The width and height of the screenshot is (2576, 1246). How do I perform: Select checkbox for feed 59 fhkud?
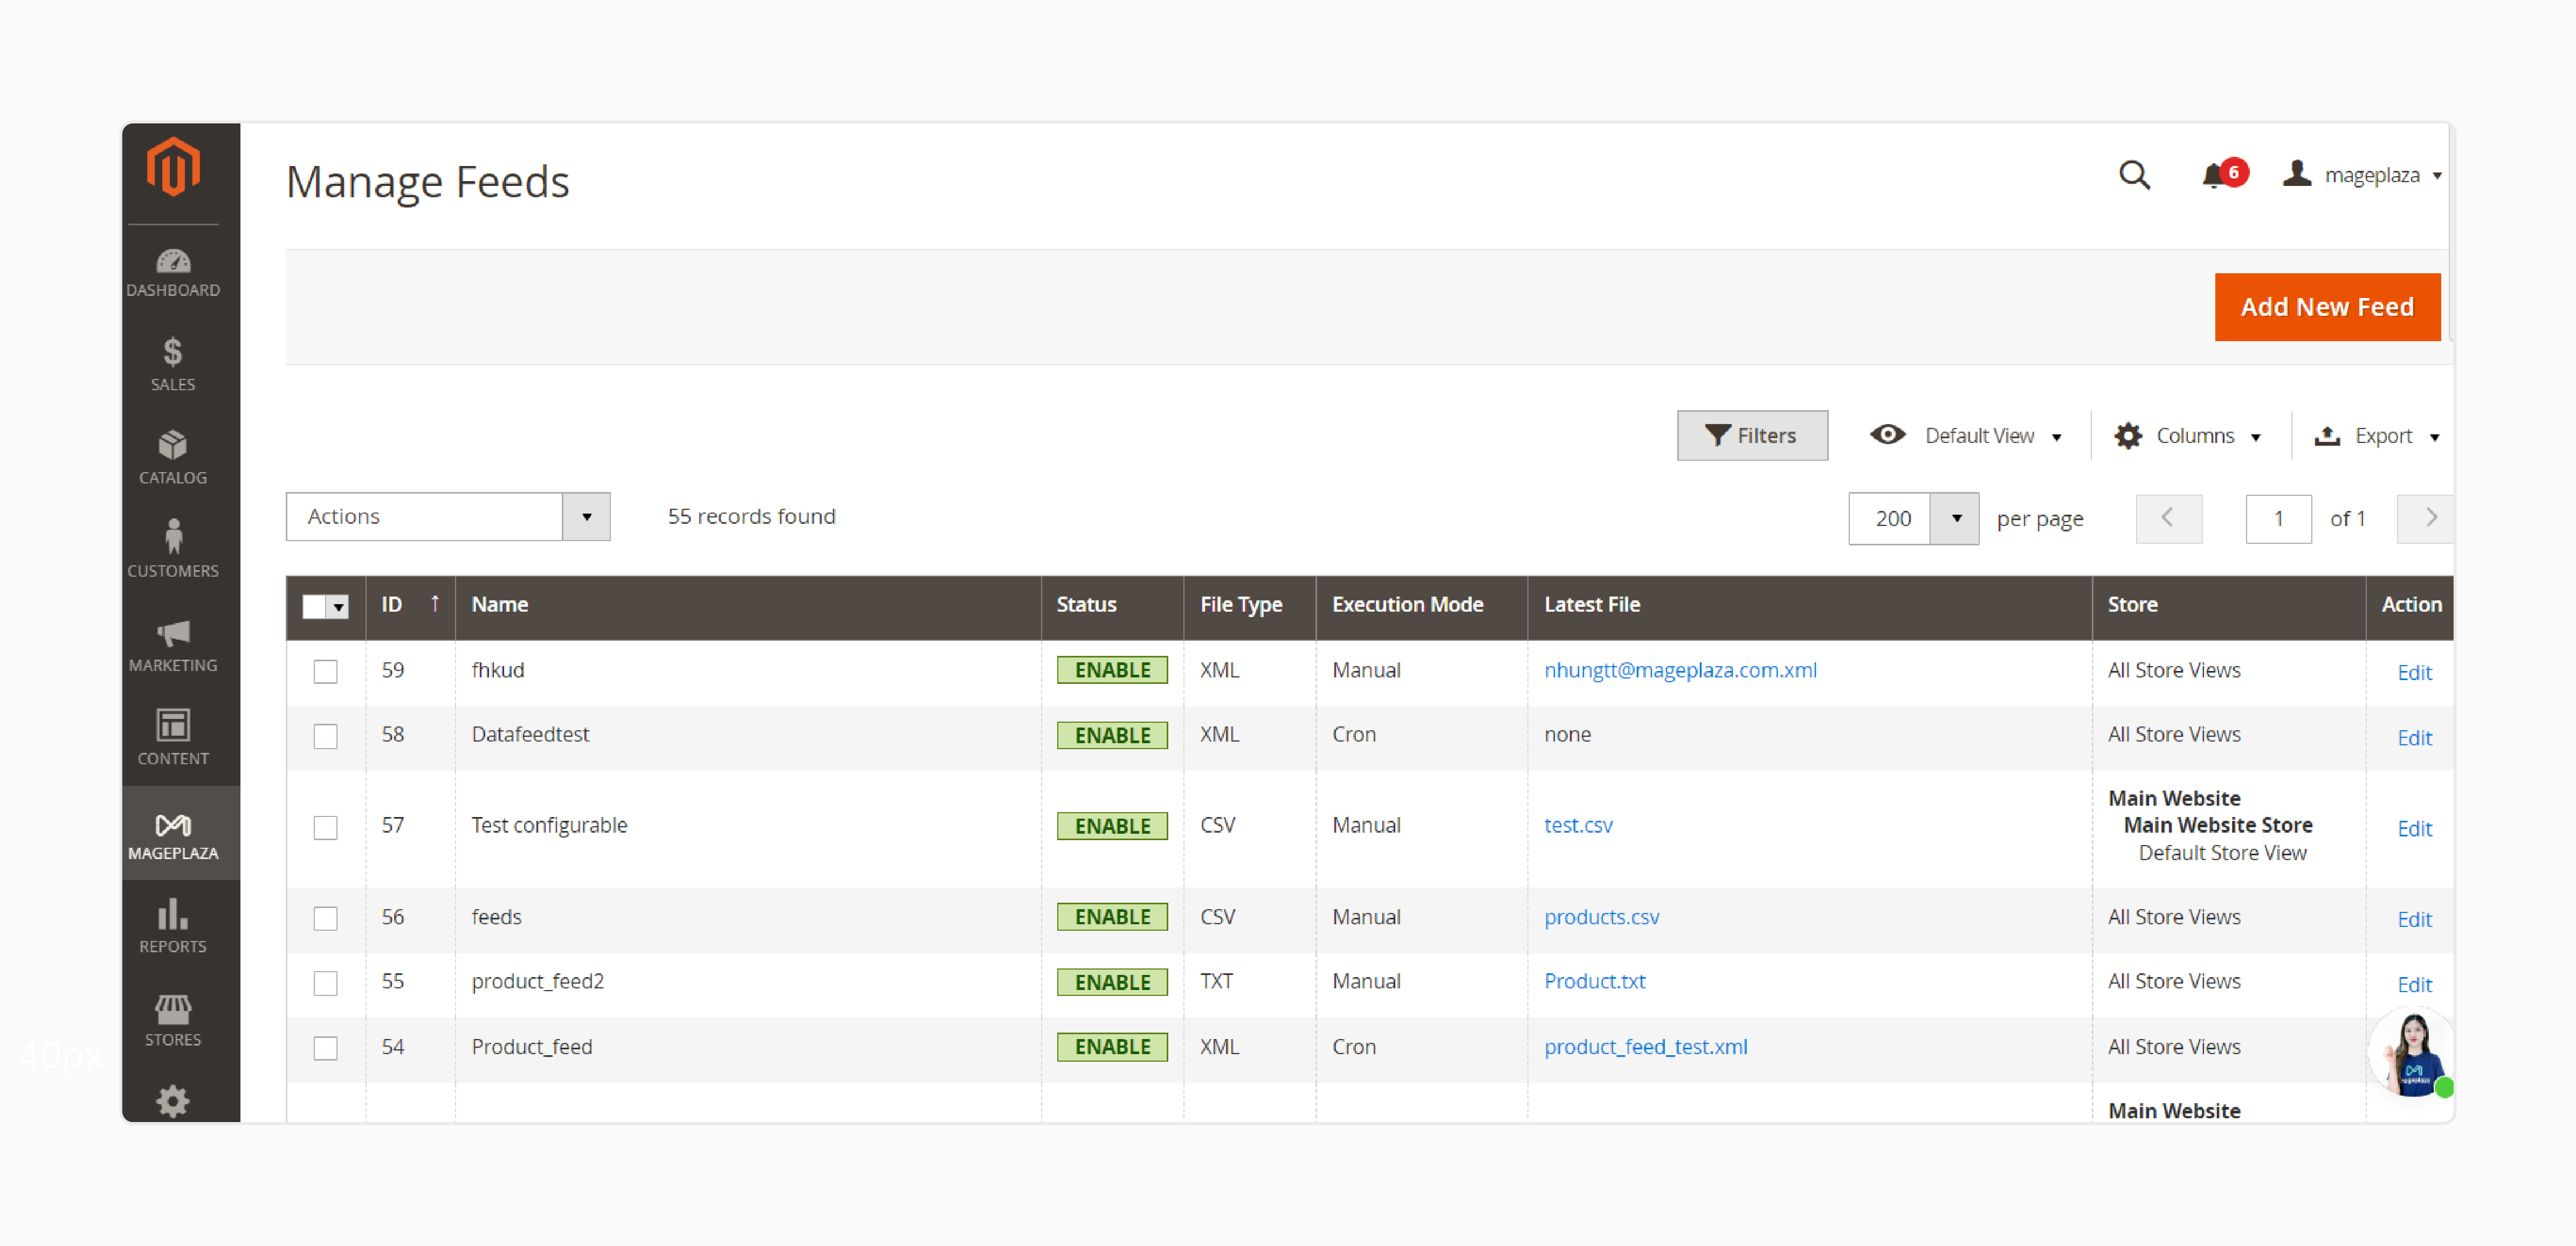click(x=325, y=671)
